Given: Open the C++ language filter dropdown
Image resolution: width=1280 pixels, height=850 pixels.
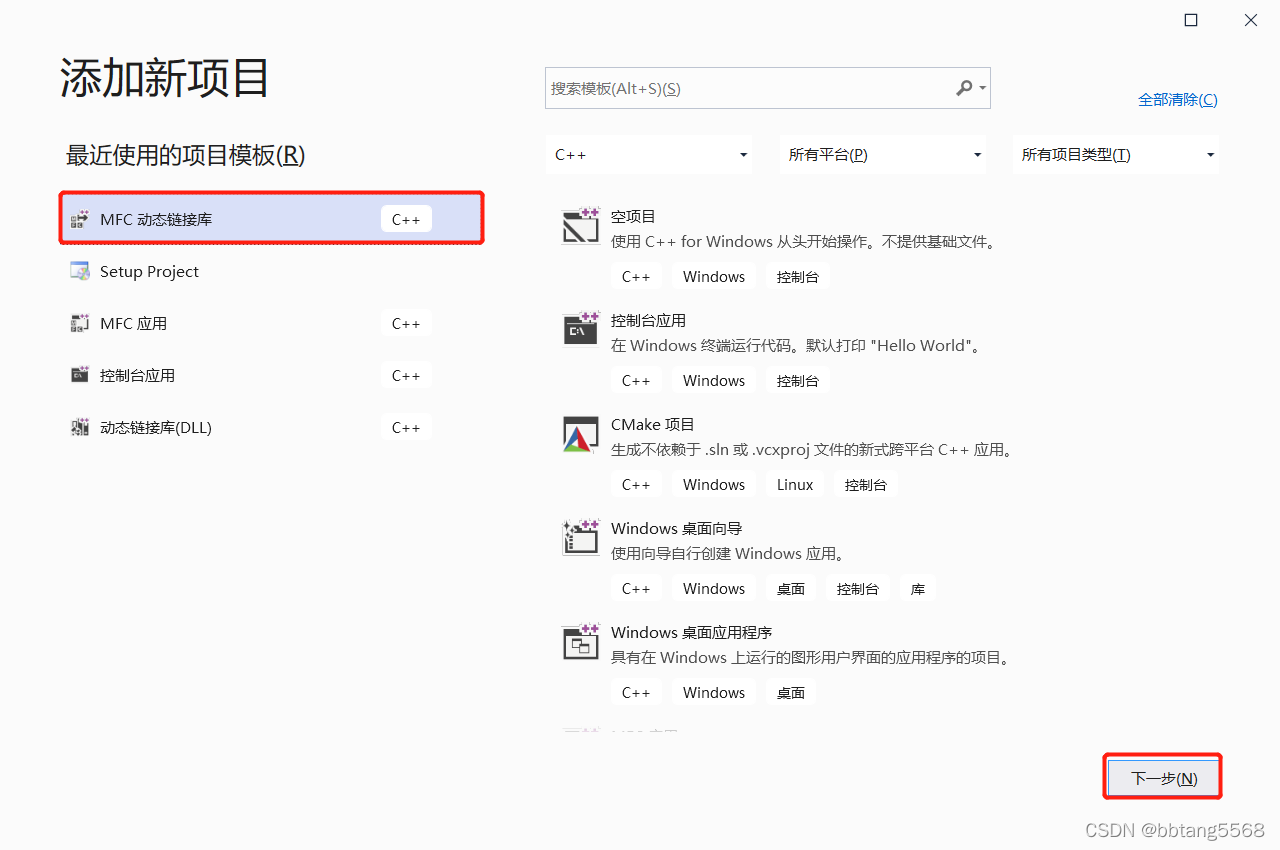Looking at the screenshot, I should (x=650, y=155).
